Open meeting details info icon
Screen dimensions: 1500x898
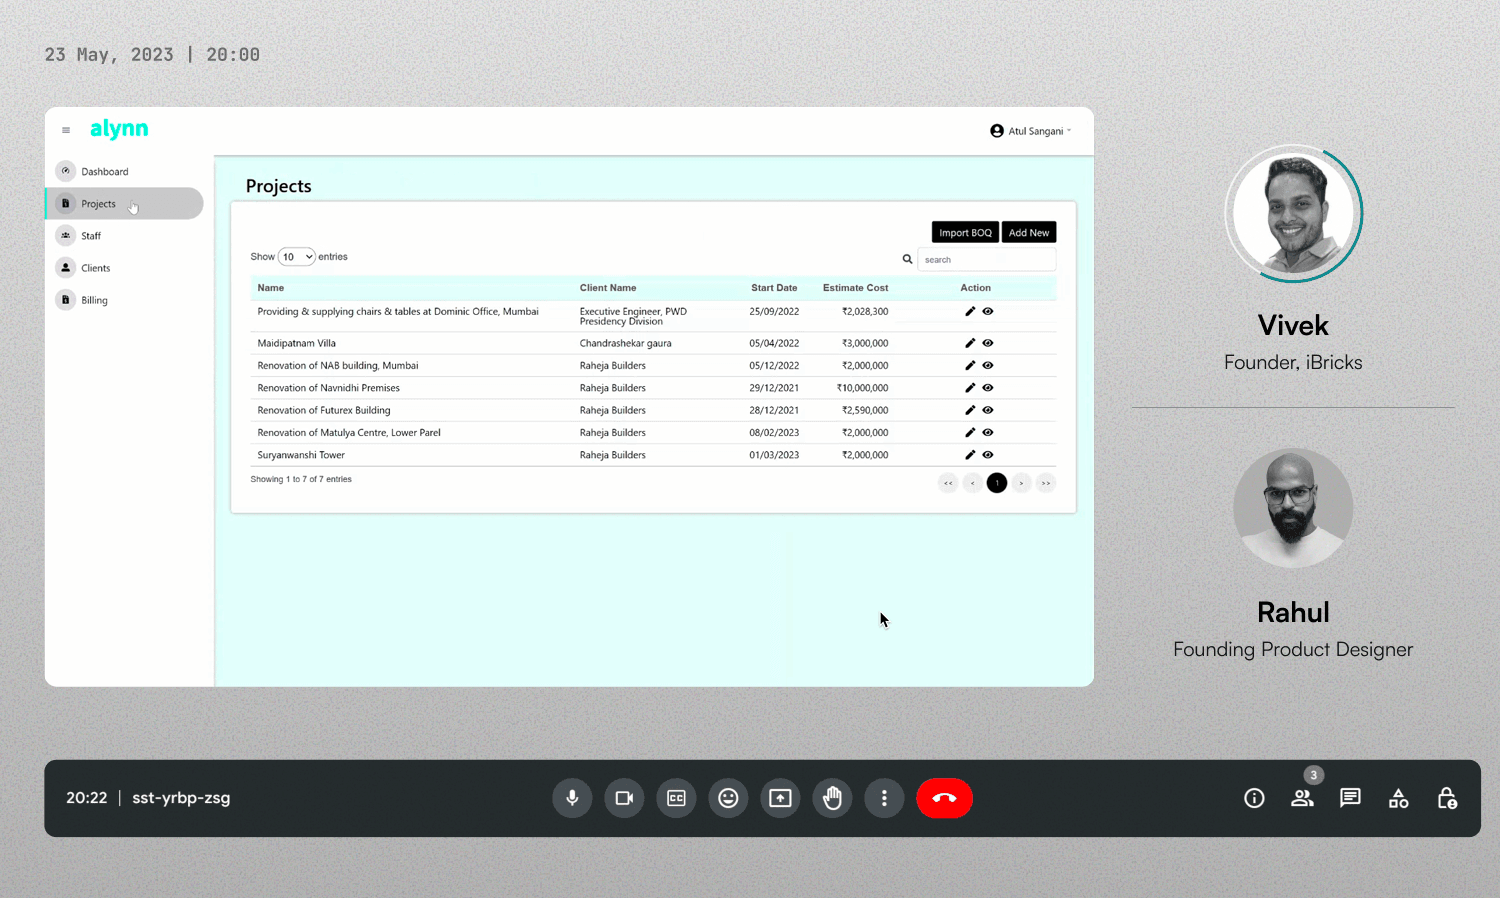1254,798
